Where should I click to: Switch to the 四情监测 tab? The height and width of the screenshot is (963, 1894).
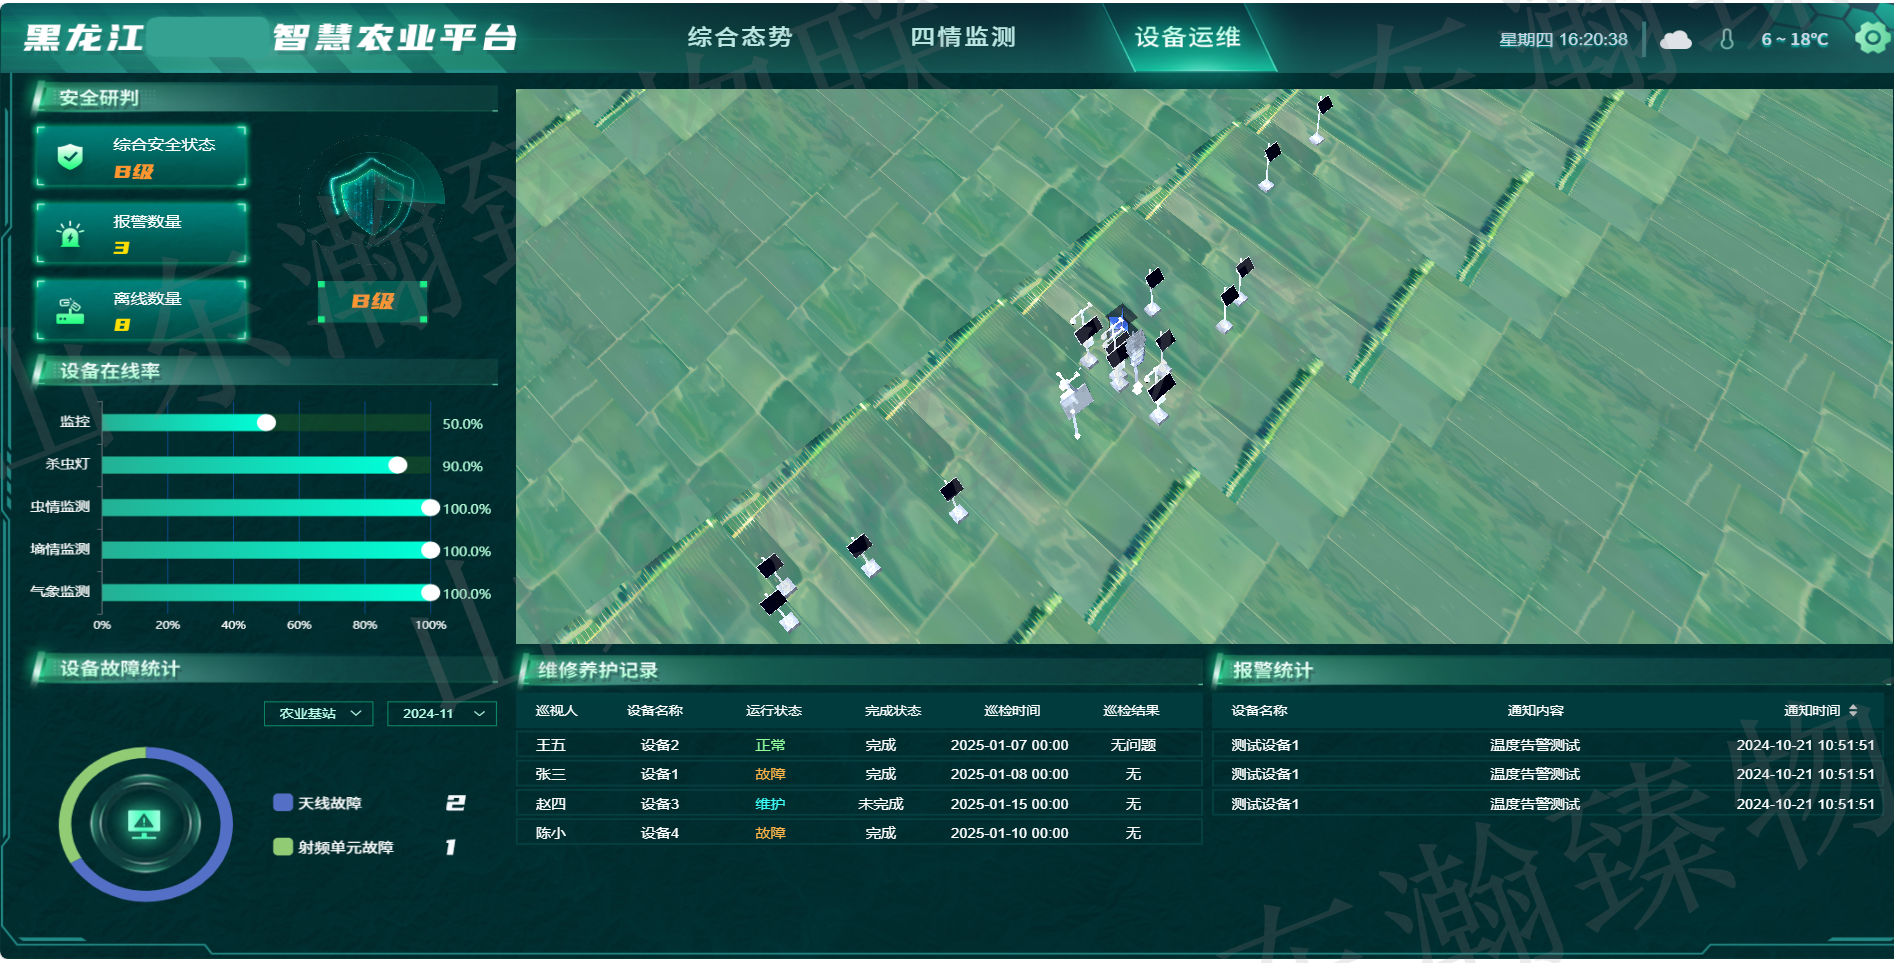[963, 37]
